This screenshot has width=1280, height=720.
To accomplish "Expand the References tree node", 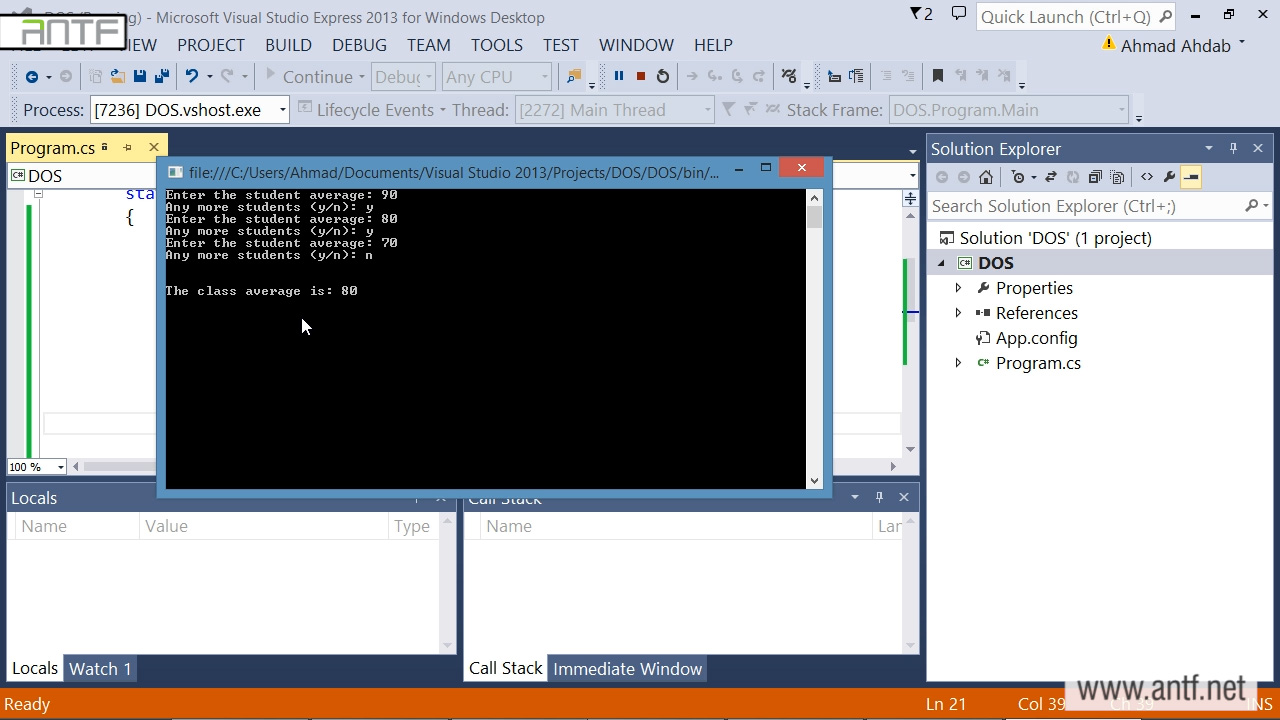I will [x=958, y=313].
